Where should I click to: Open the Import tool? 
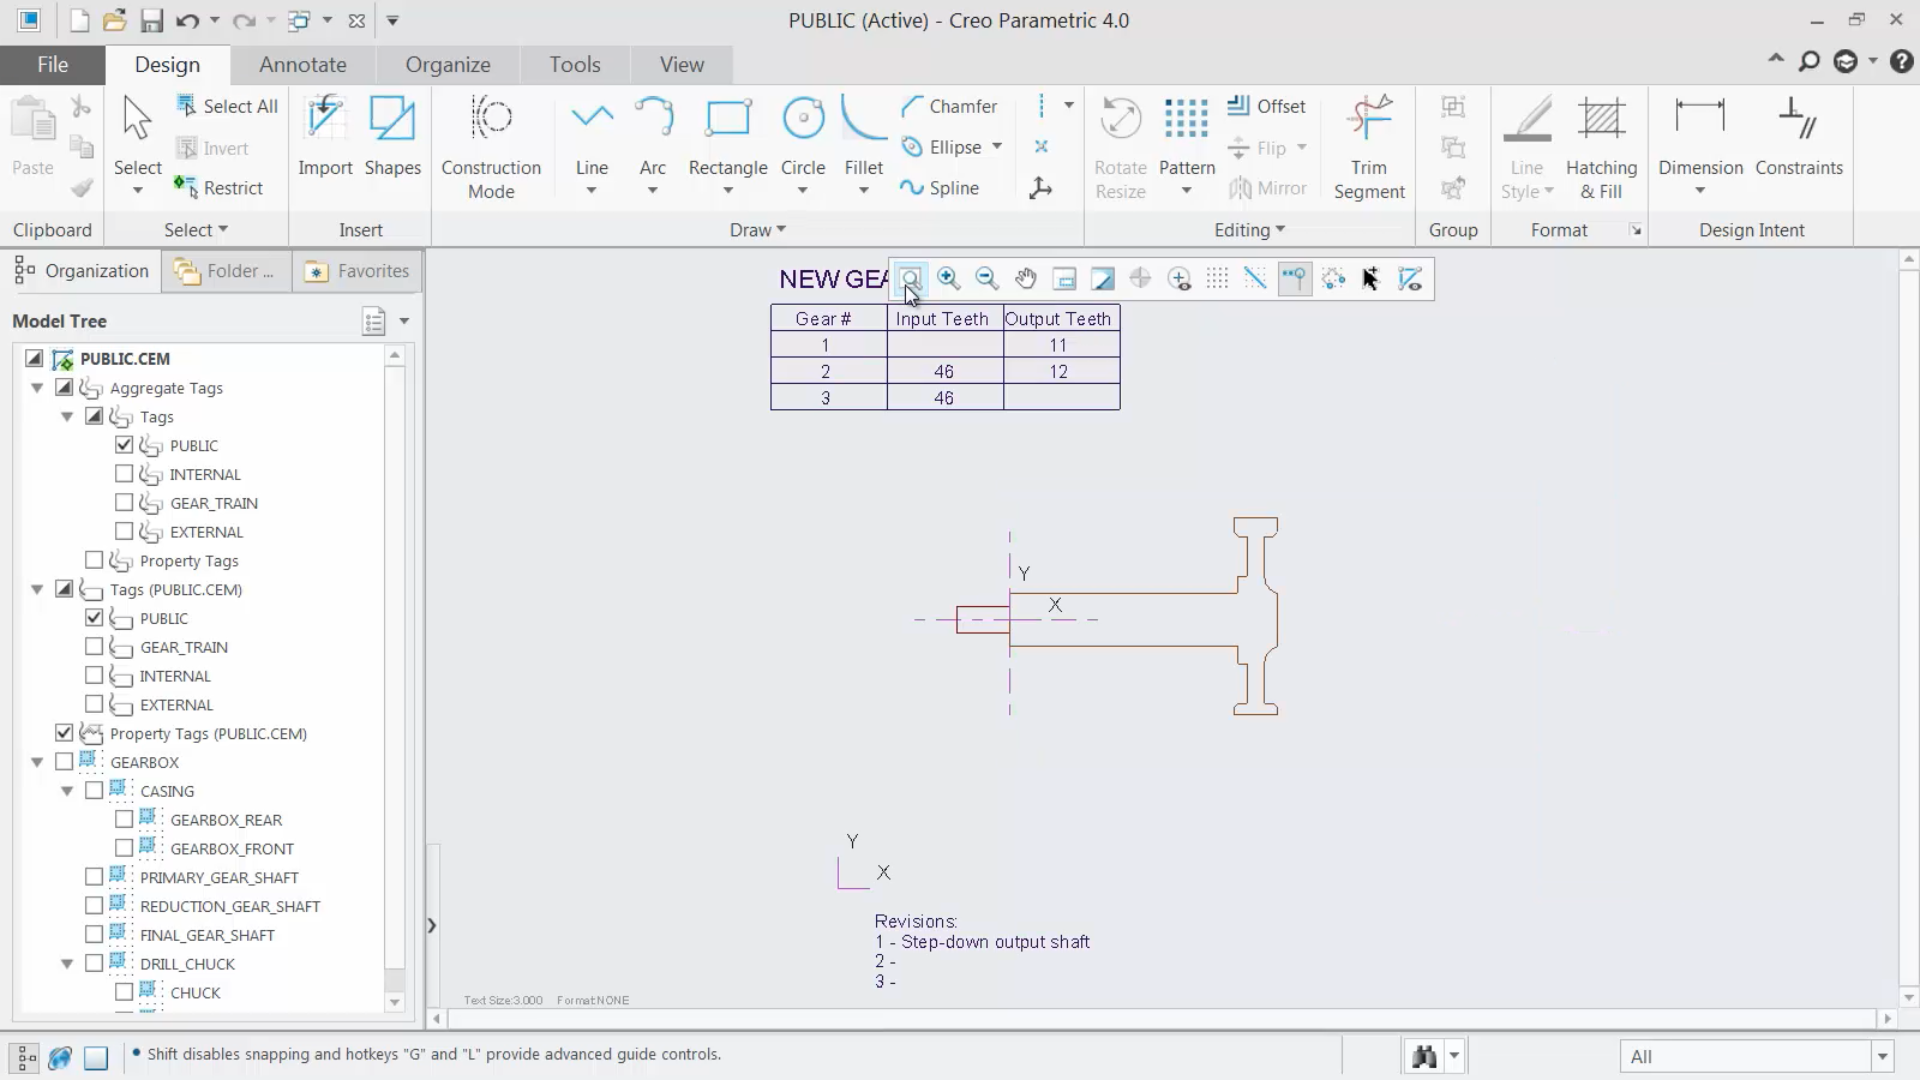(x=325, y=138)
